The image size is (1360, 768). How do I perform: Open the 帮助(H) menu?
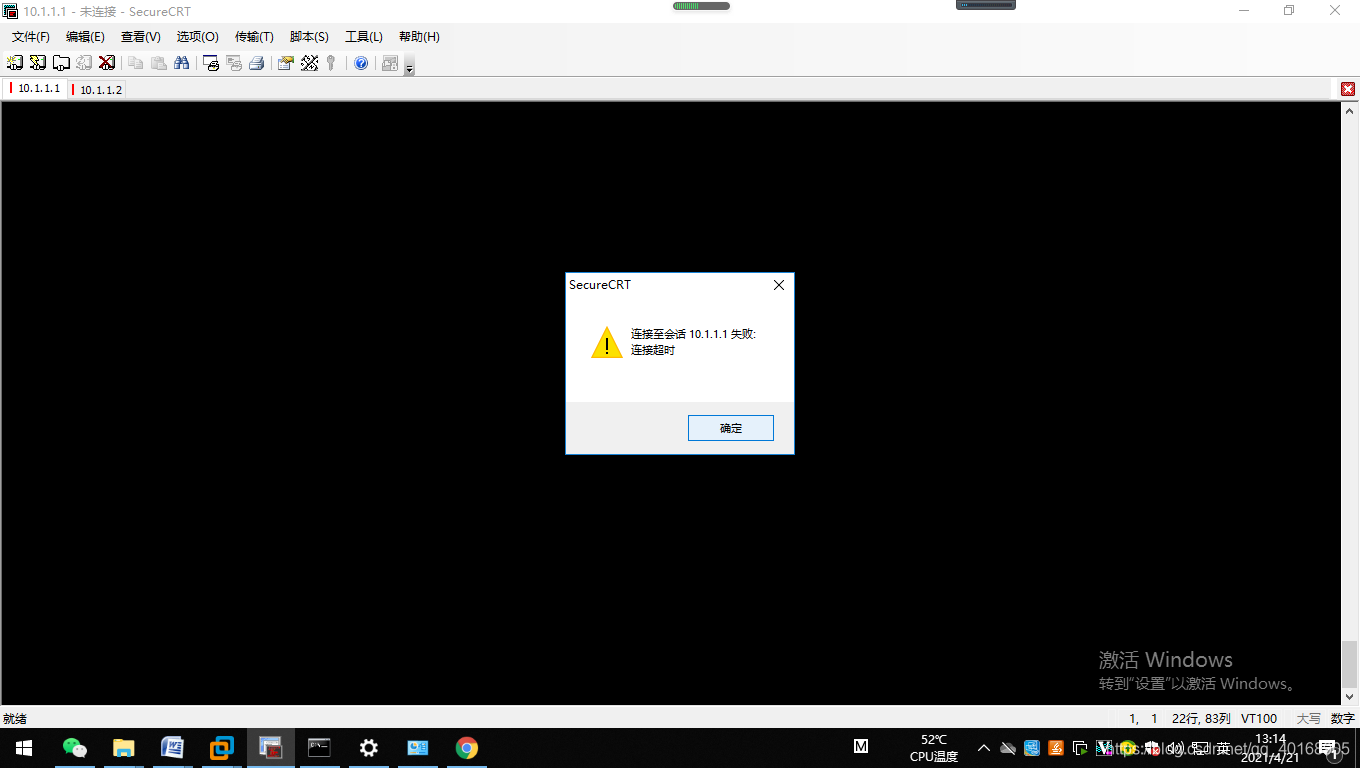[x=419, y=37]
